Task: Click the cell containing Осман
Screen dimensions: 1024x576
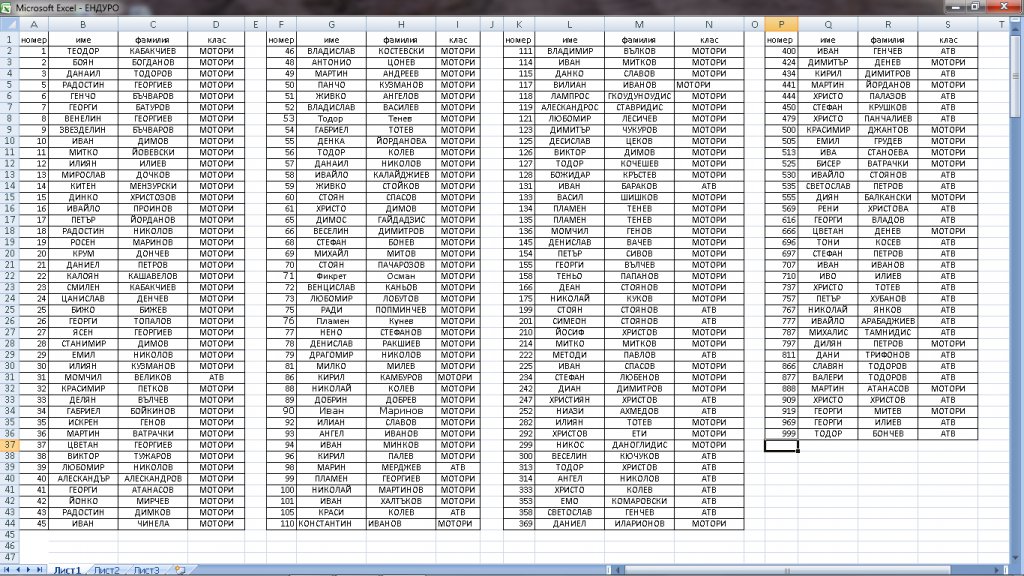Action: pyautogui.click(x=401, y=276)
